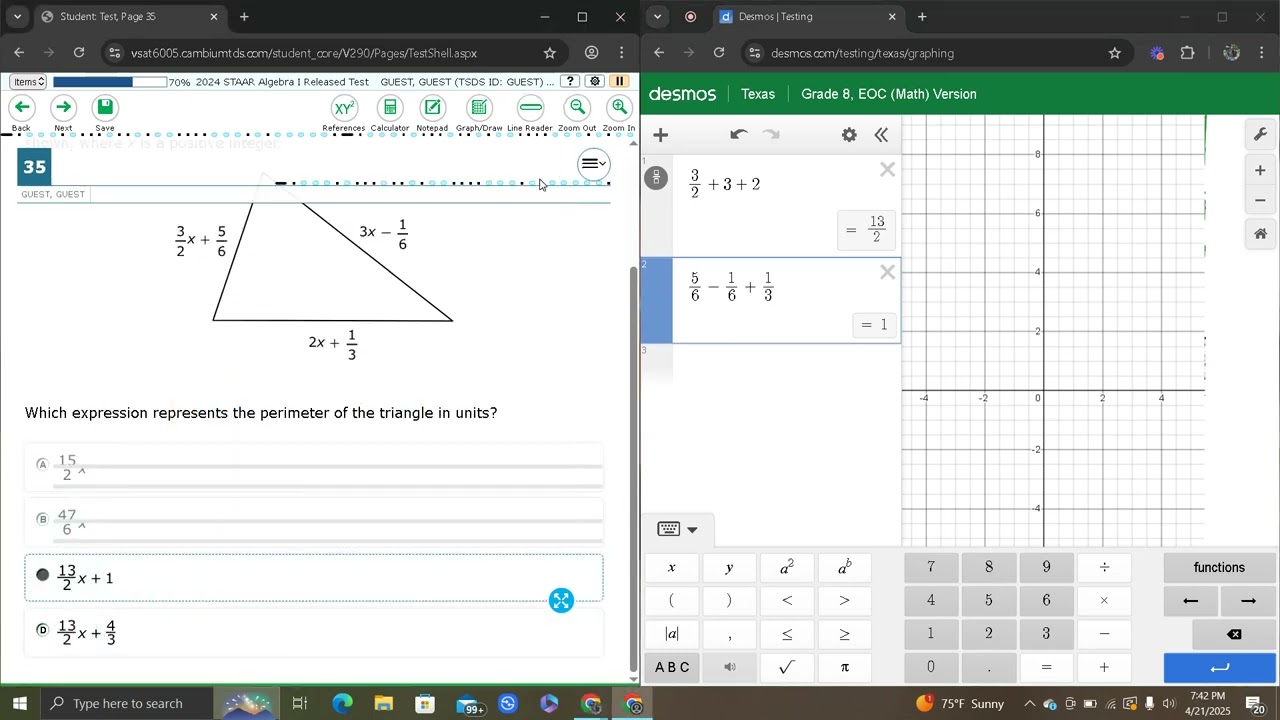1280x720 pixels.
Task: Open the Items dropdown selector
Action: click(28, 82)
